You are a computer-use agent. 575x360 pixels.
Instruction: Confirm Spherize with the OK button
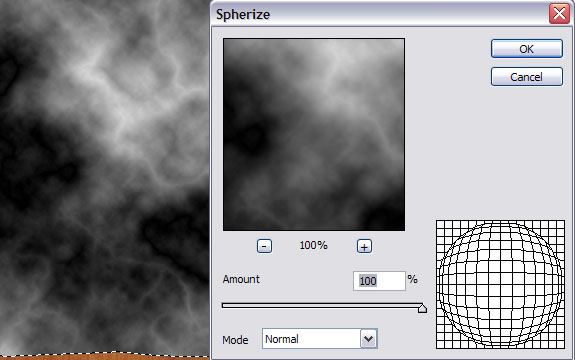click(527, 49)
